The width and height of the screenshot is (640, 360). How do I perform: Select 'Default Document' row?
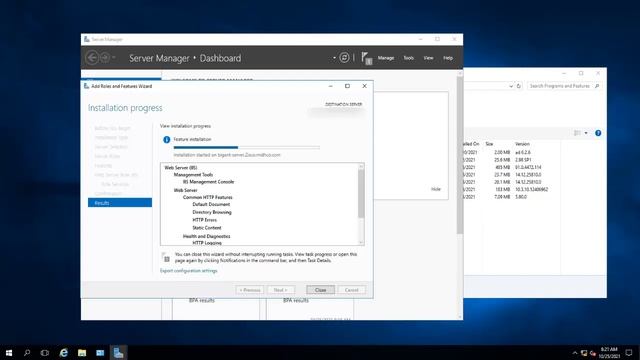pyautogui.click(x=211, y=204)
